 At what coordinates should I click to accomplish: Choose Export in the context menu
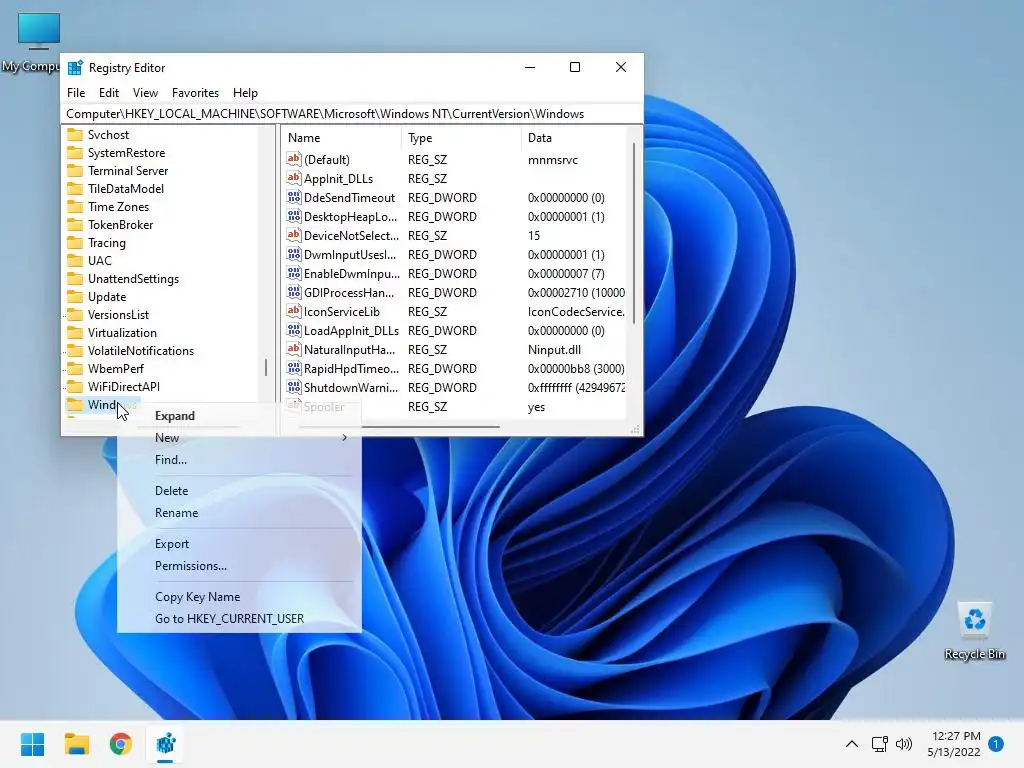click(239, 543)
